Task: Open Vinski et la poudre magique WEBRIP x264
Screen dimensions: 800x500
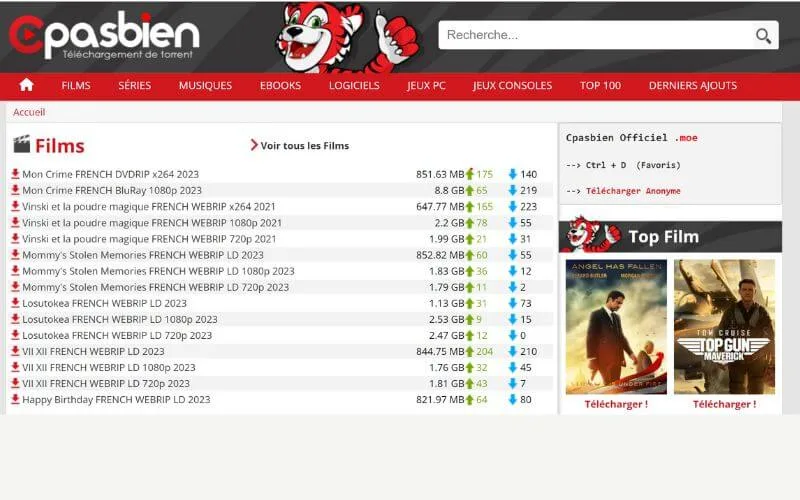Action: [x=148, y=207]
